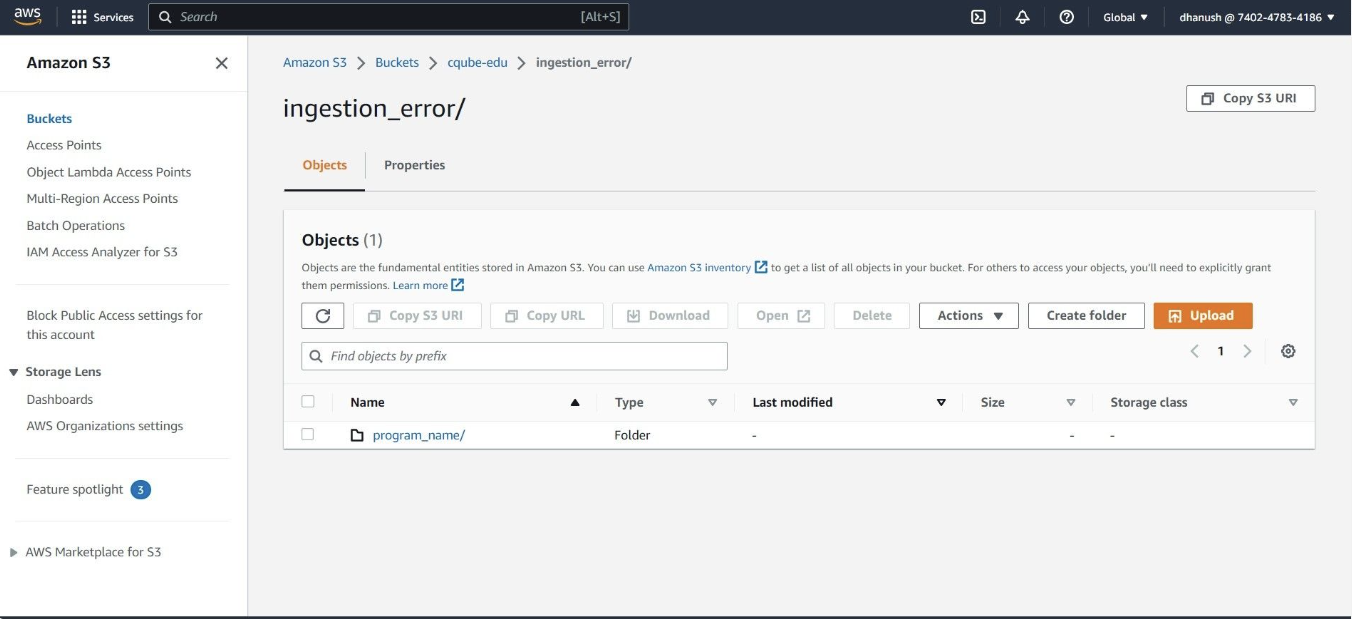This screenshot has height=622, width=1352.
Task: Open the program_name/ folder link
Action: pyautogui.click(x=419, y=436)
